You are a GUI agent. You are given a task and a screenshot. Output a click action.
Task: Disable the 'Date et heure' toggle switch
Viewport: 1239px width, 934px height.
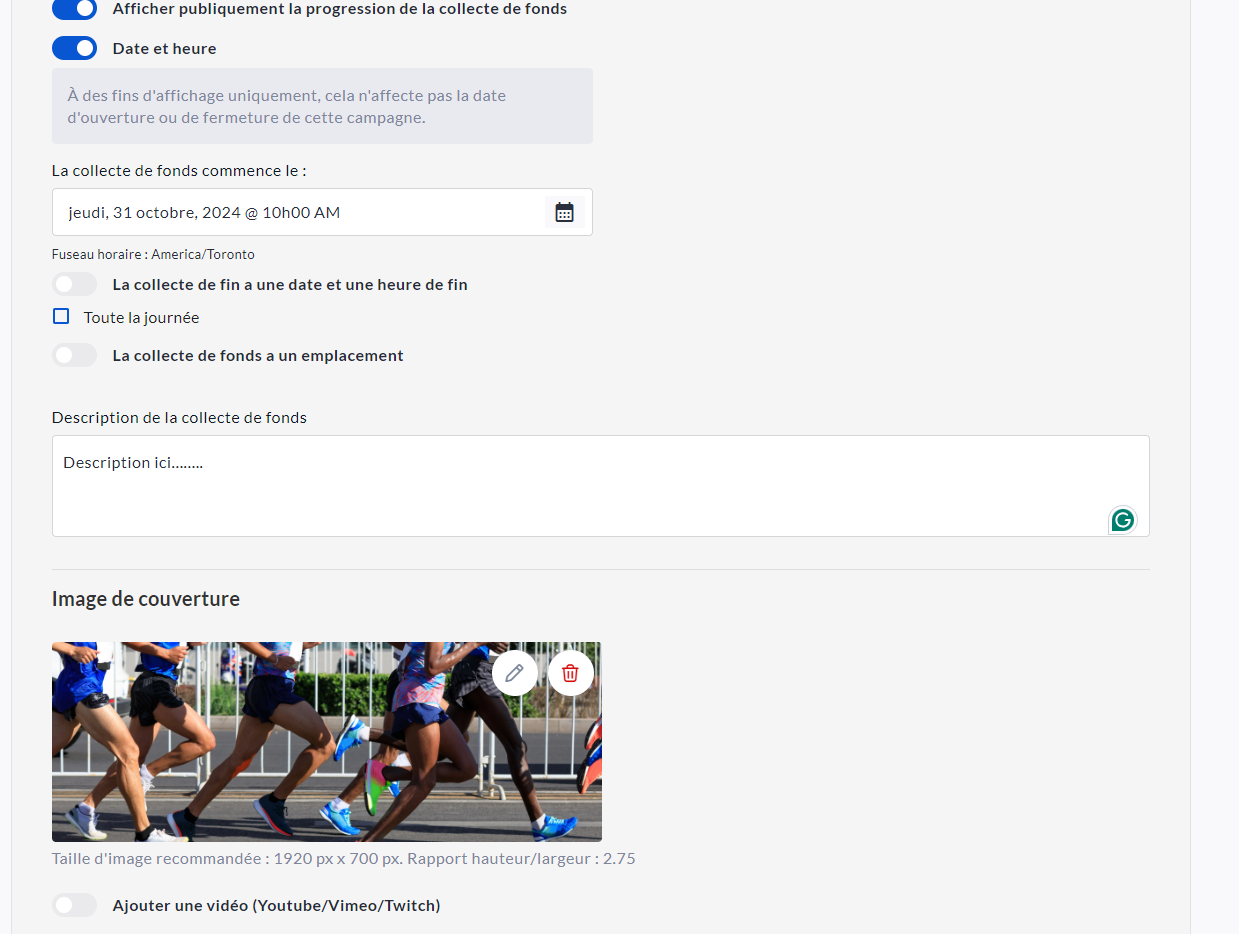pyautogui.click(x=75, y=48)
